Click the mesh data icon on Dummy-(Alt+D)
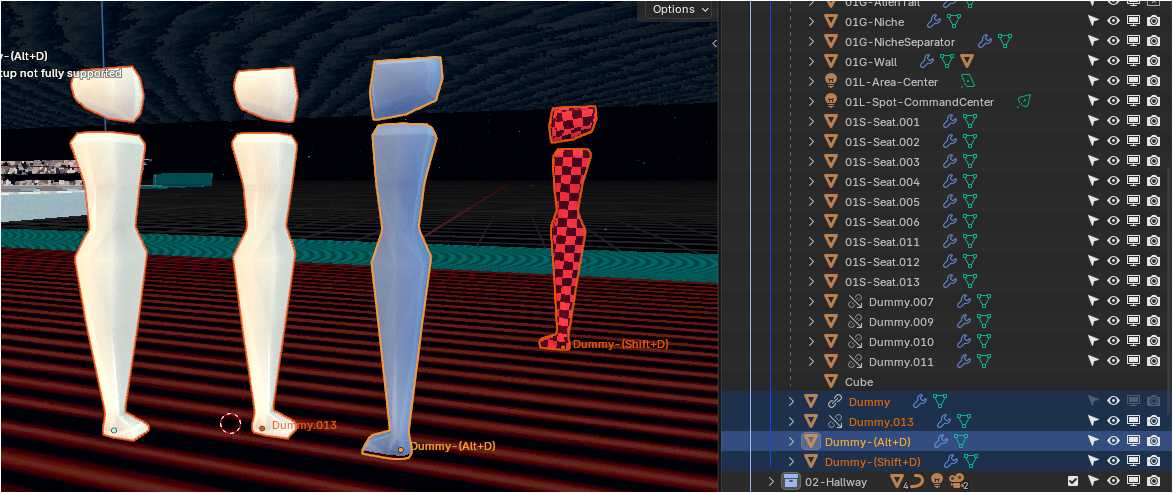This screenshot has width=1173, height=493. pyautogui.click(x=961, y=441)
